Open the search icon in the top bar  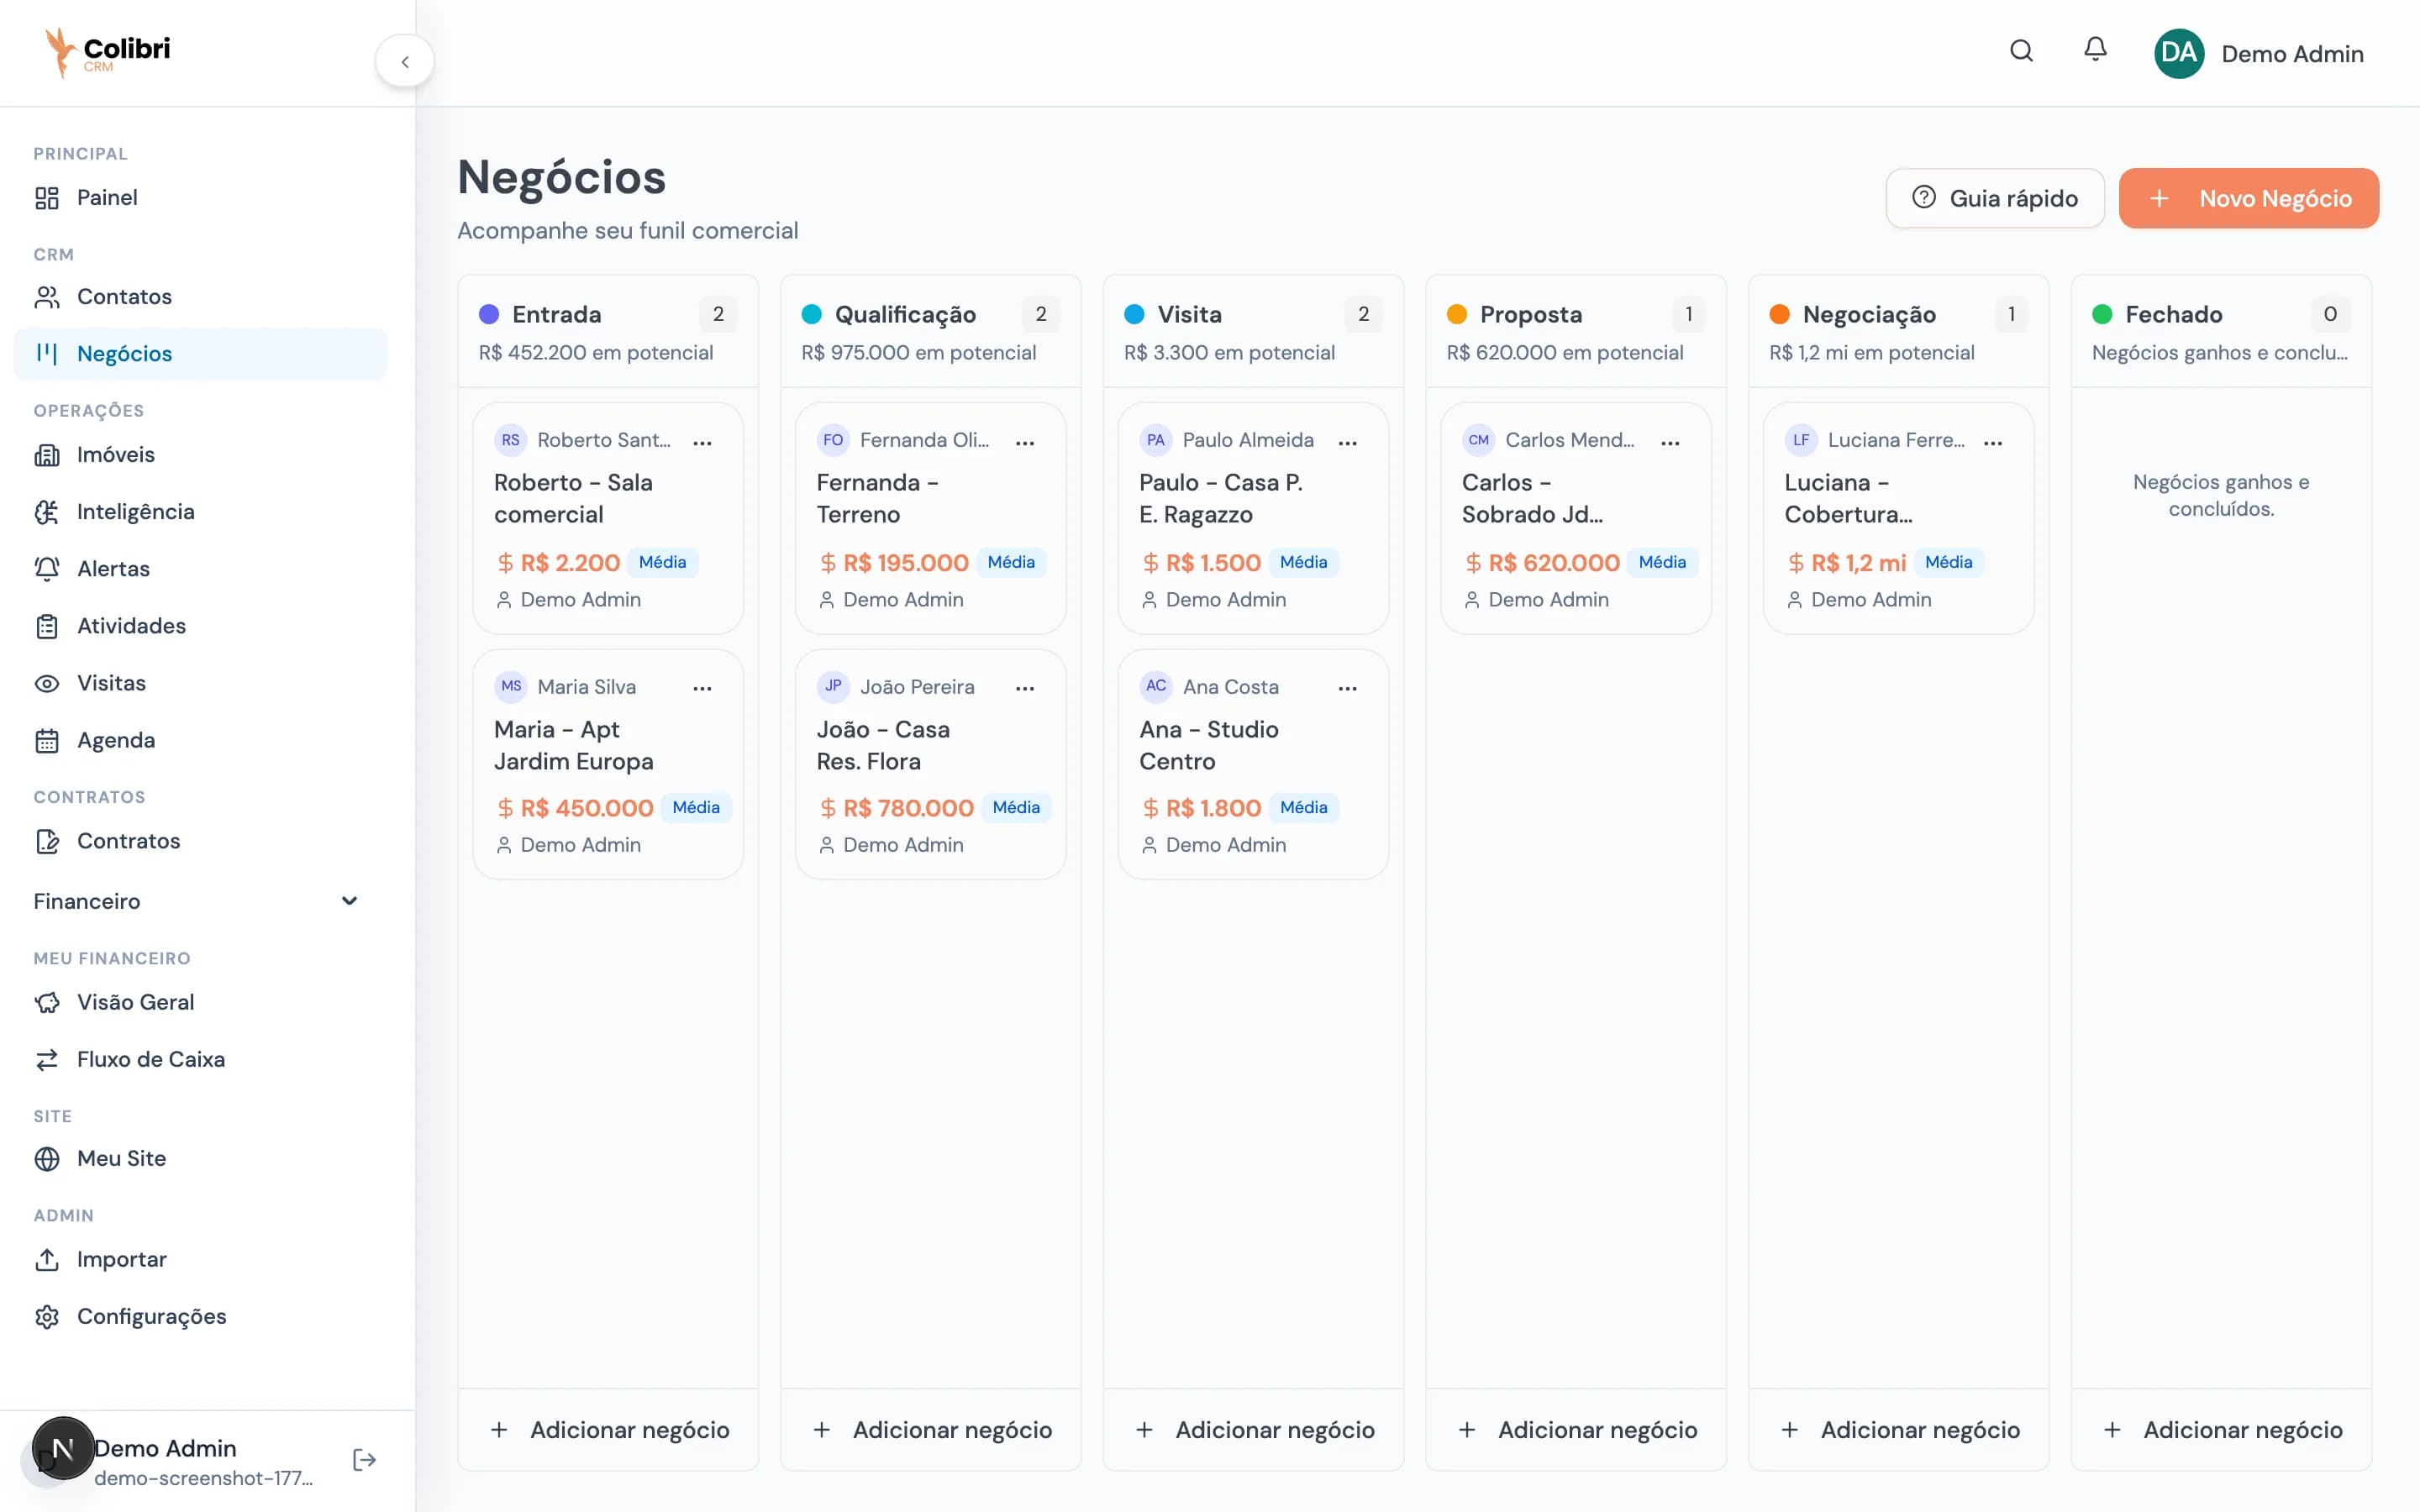[2021, 51]
